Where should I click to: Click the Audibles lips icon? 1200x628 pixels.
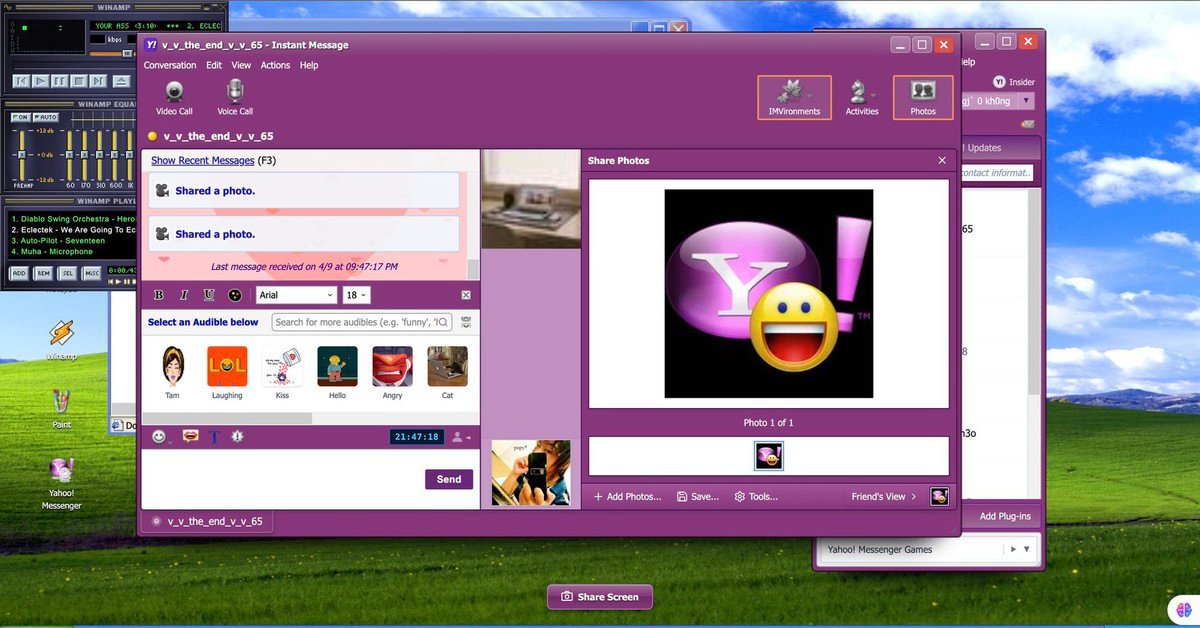coord(191,437)
